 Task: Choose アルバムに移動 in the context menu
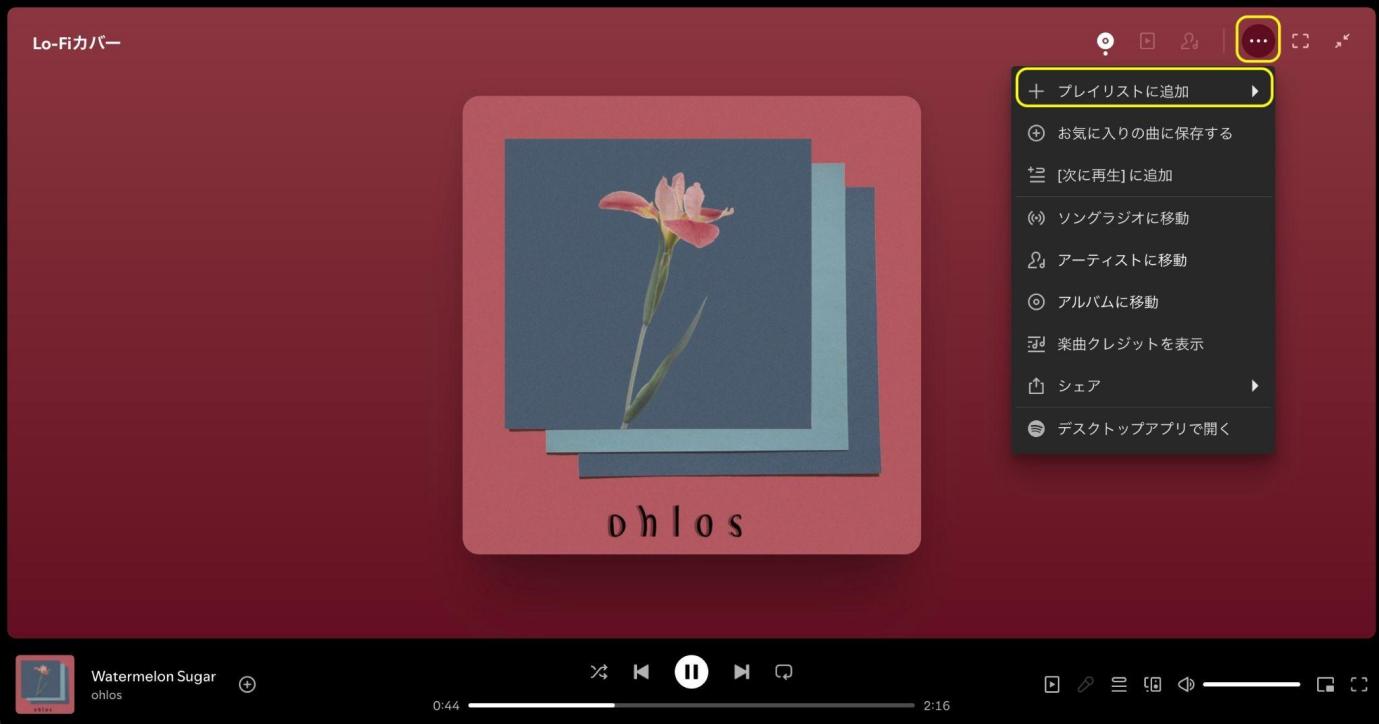tap(1144, 302)
